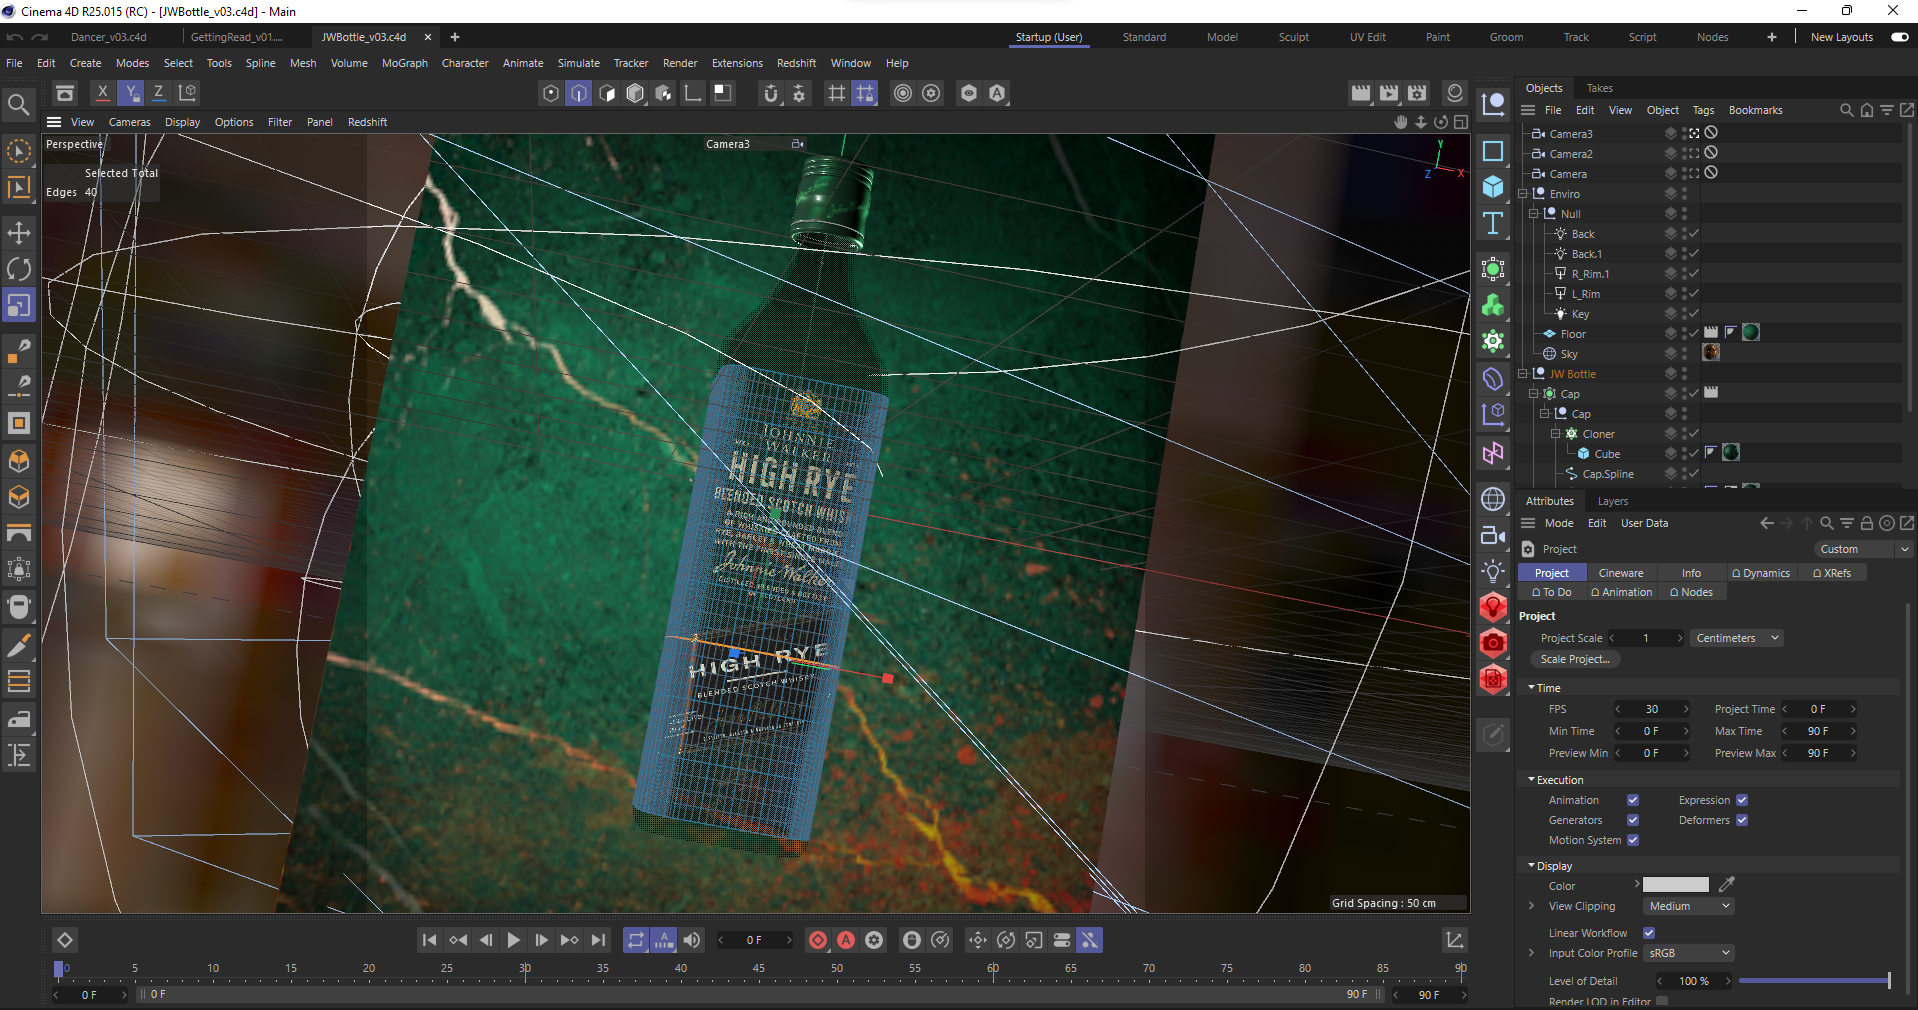Open the Attributes search icon
The width and height of the screenshot is (1918, 1010).
coord(1826,523)
